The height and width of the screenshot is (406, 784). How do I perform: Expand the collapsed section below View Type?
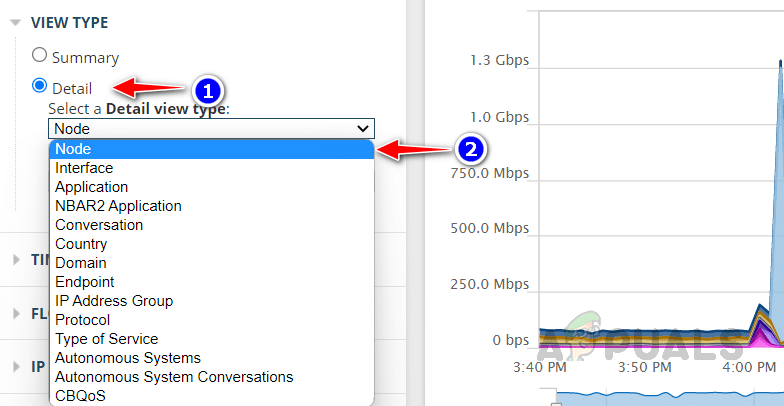click(16, 259)
